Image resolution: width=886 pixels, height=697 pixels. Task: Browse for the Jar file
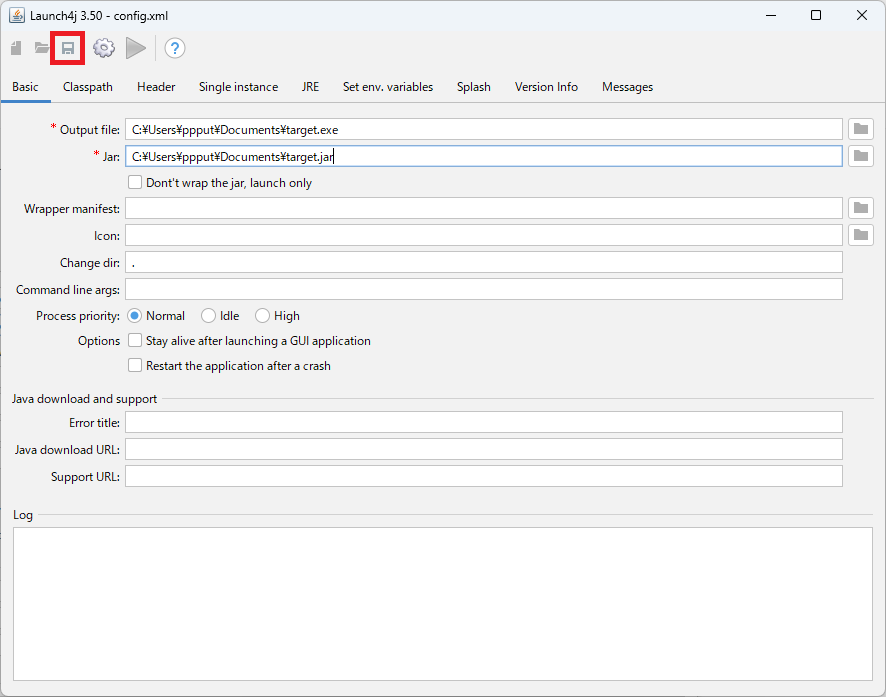pyautogui.click(x=860, y=156)
